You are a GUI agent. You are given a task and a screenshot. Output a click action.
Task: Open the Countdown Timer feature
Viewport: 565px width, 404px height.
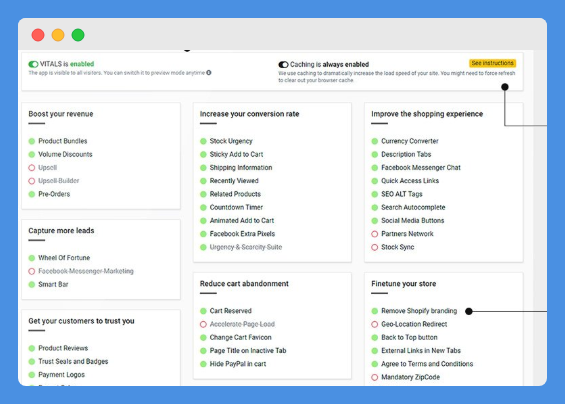pos(236,207)
